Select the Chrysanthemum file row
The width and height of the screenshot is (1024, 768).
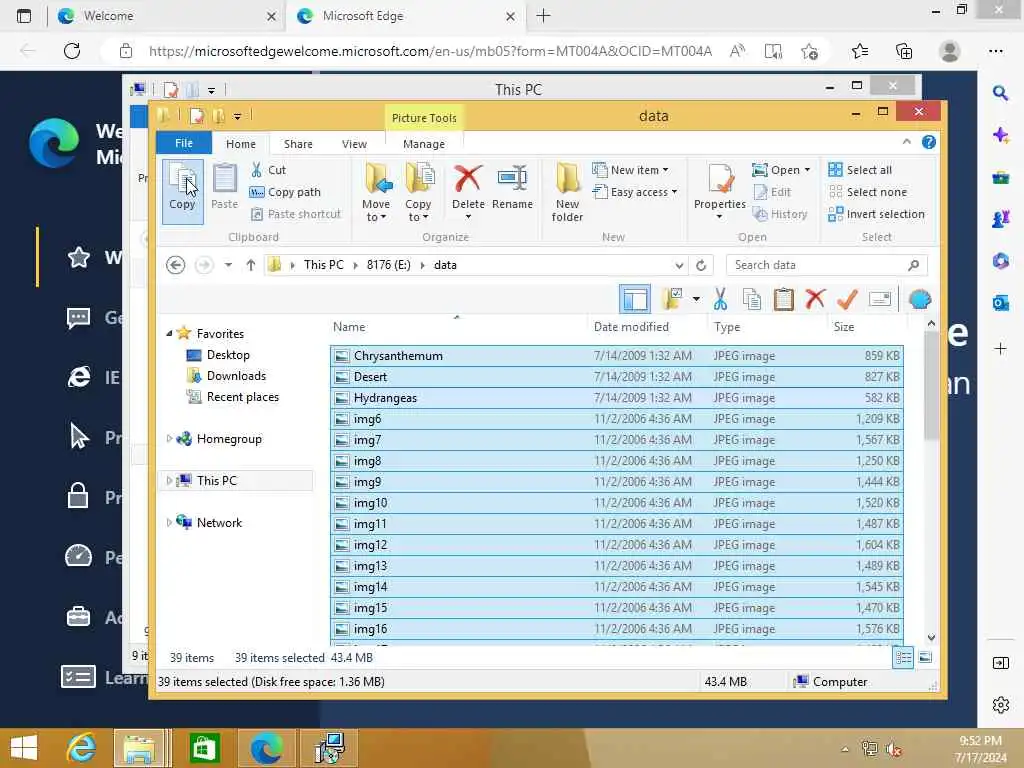[x=616, y=356]
